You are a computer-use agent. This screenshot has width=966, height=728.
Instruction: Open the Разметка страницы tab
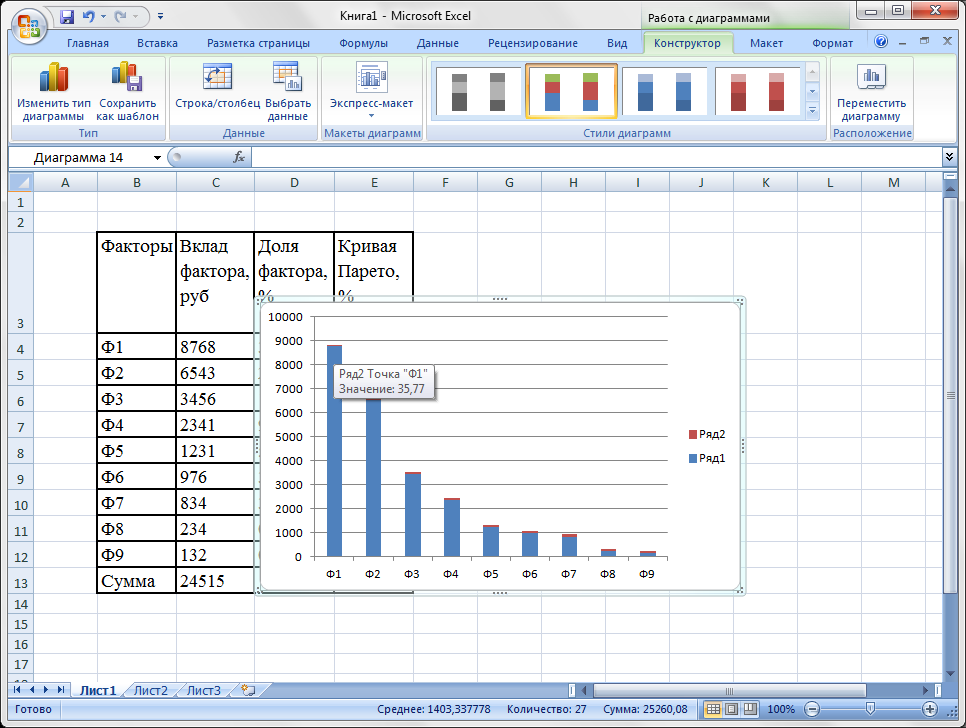coord(258,43)
